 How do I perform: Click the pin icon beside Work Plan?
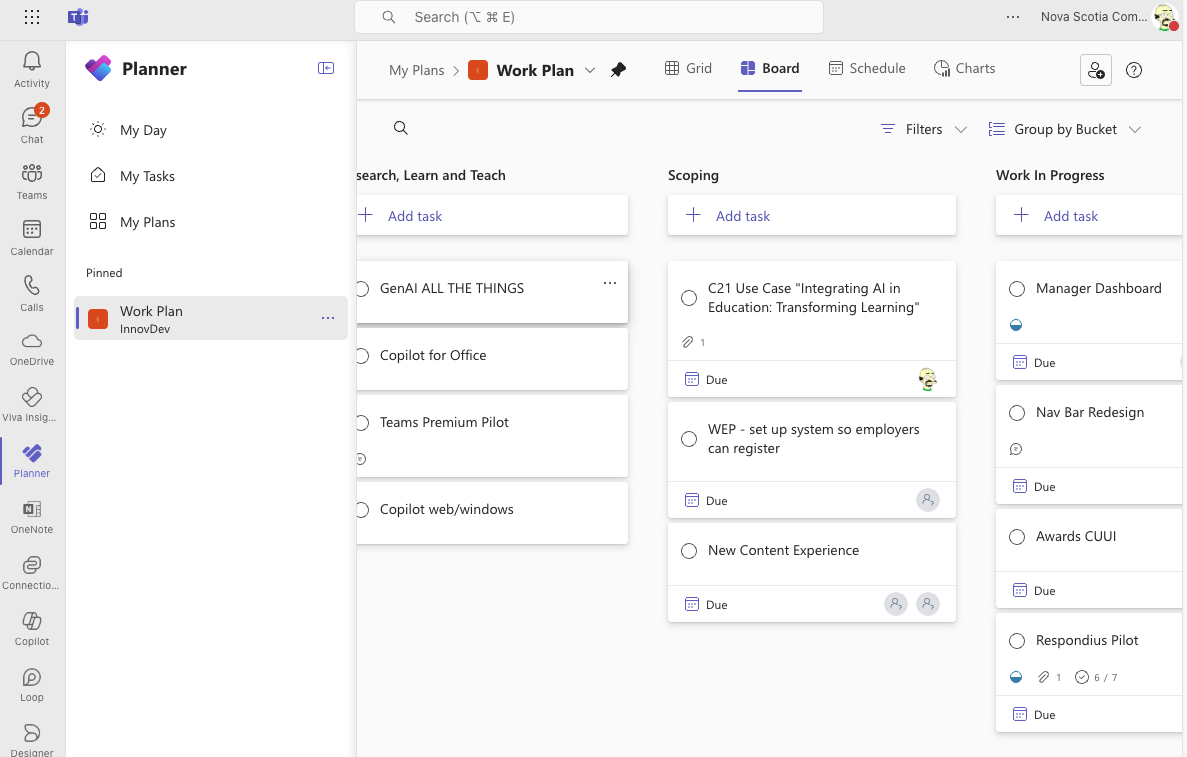[x=618, y=70]
